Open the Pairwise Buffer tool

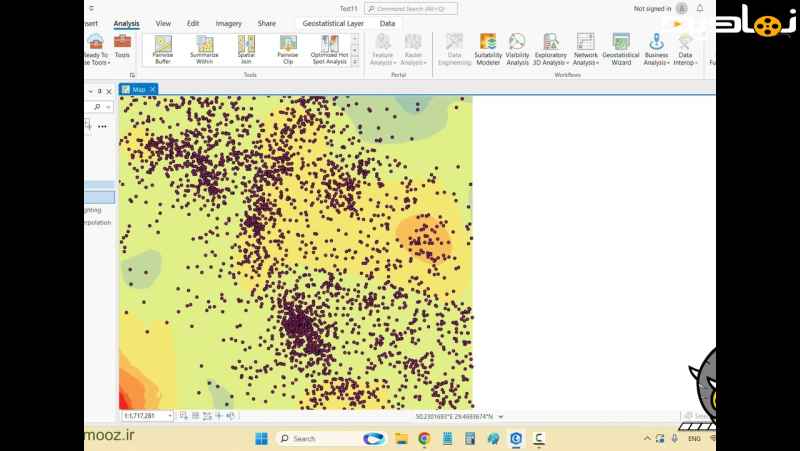[162, 49]
